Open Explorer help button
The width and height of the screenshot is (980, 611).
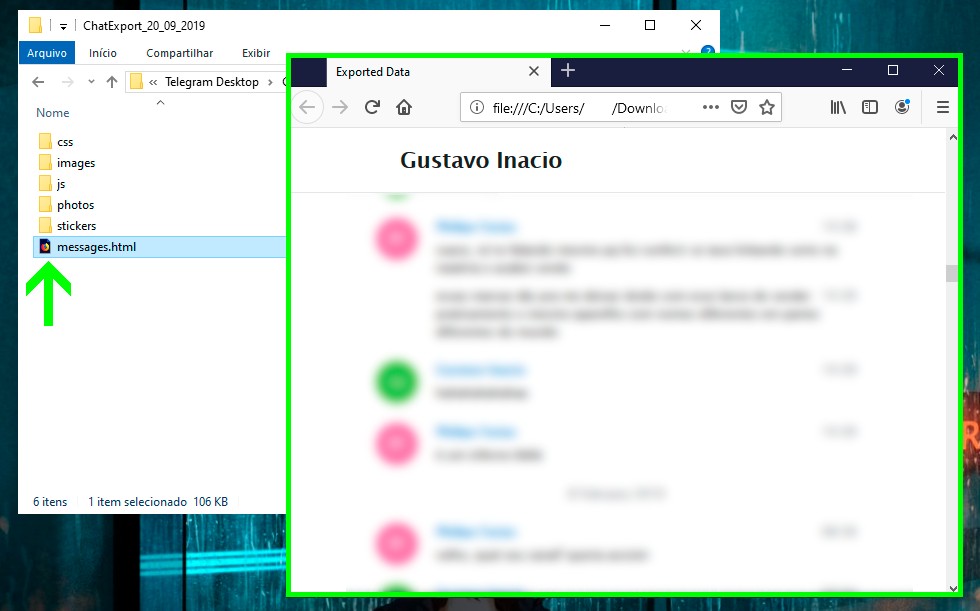click(708, 50)
